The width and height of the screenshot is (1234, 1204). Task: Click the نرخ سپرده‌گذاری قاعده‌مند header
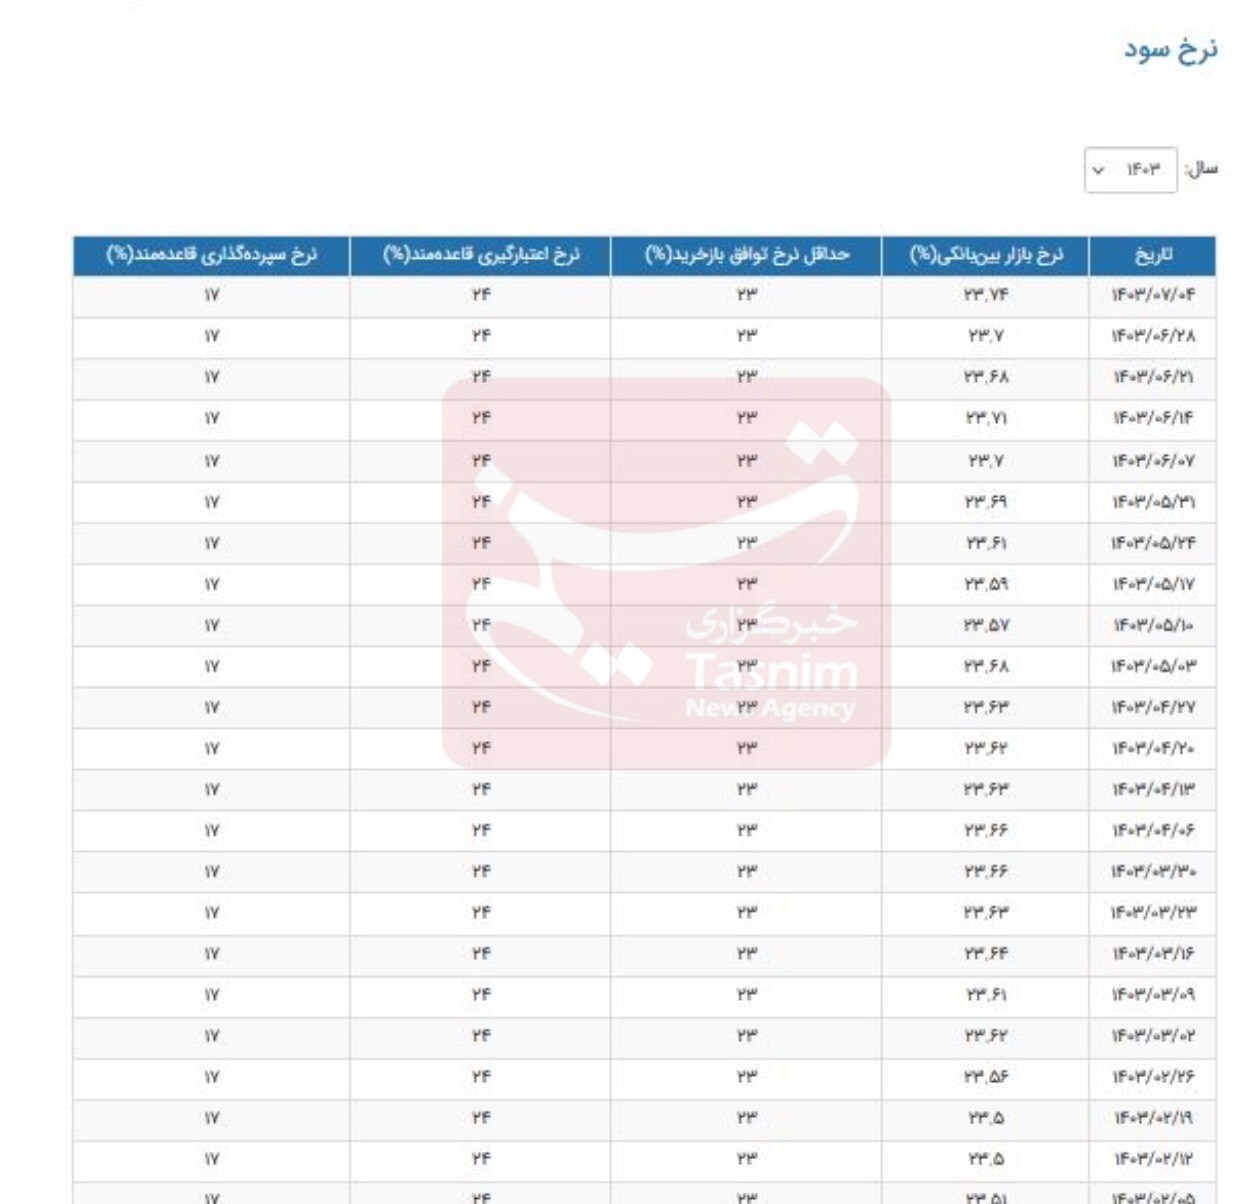tap(210, 256)
